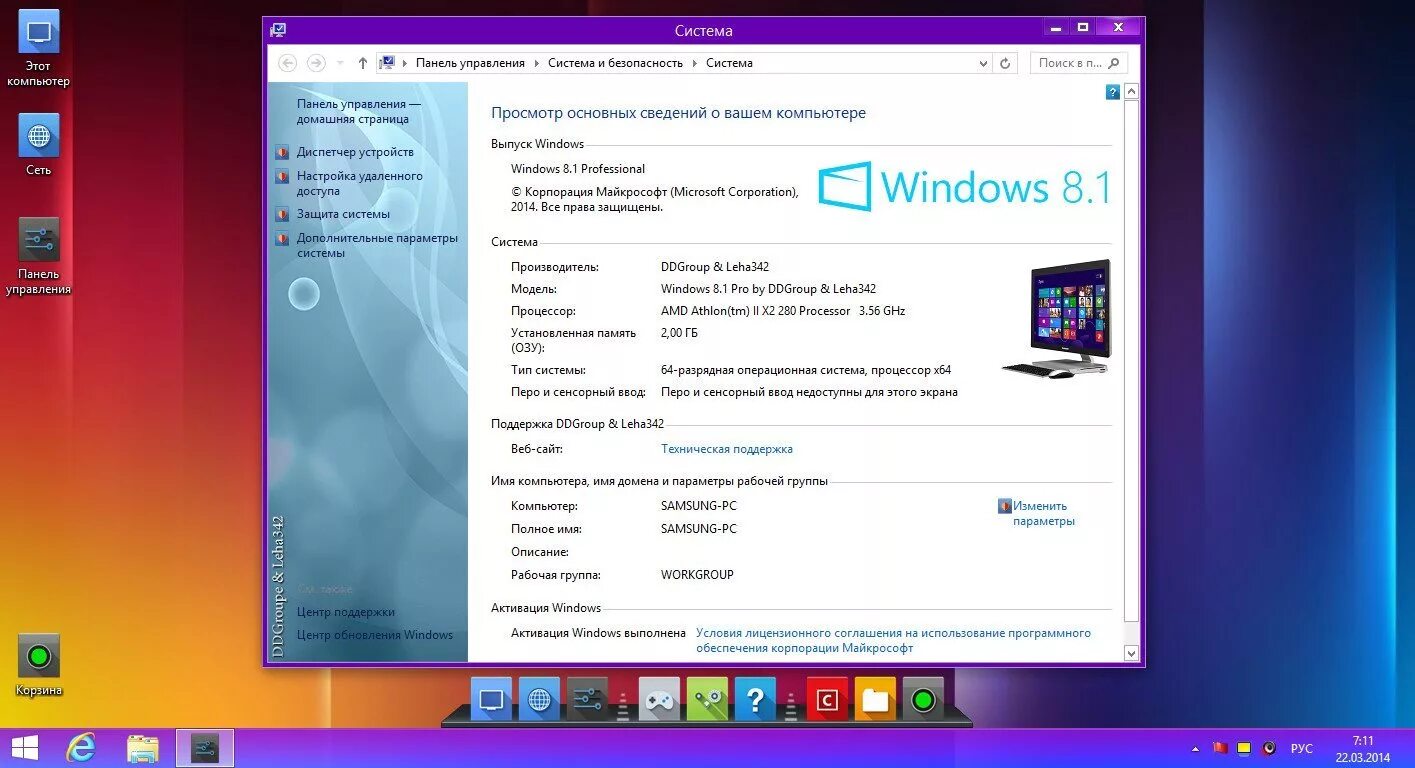Open the globe network app from the dock
Viewport: 1415px width, 768px height.
pyautogui.click(x=539, y=698)
